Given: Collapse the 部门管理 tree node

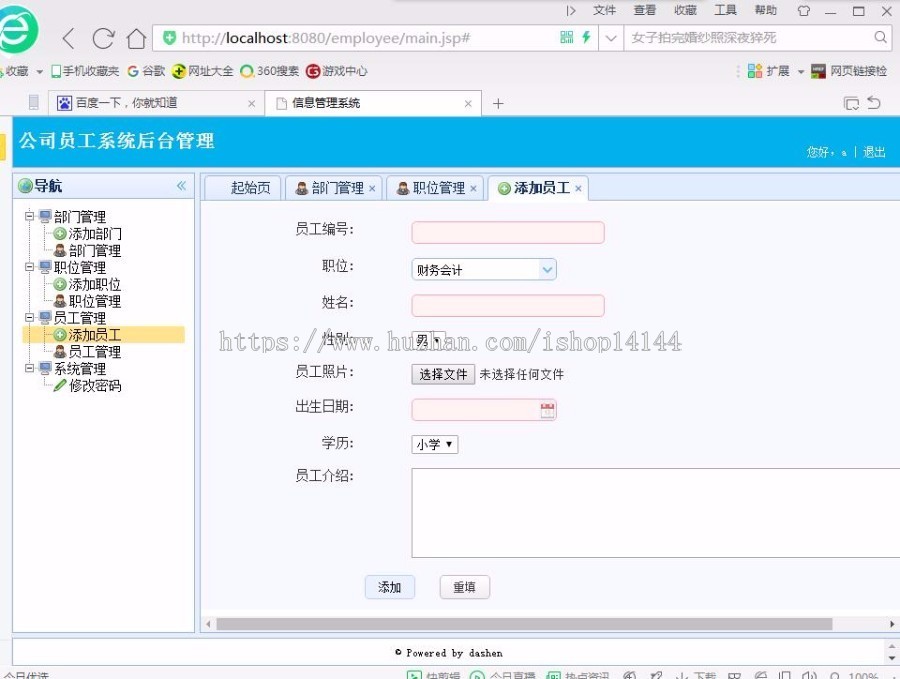Looking at the screenshot, I should [29, 216].
